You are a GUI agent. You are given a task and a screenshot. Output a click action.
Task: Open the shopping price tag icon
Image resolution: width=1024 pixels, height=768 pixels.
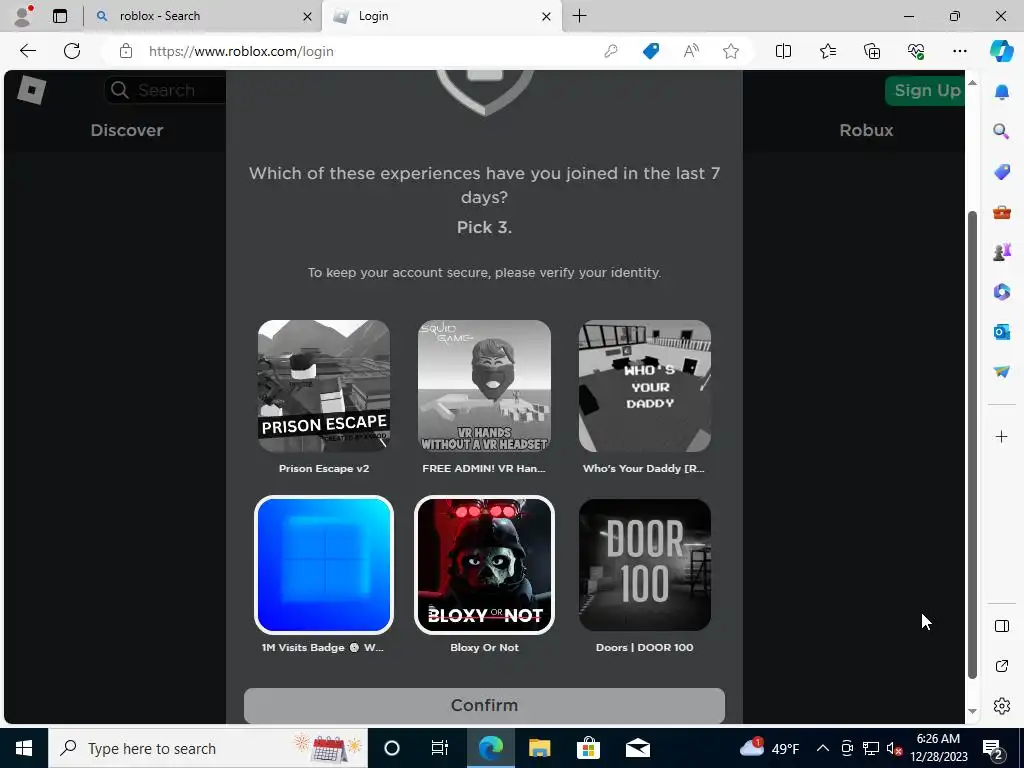coord(650,51)
